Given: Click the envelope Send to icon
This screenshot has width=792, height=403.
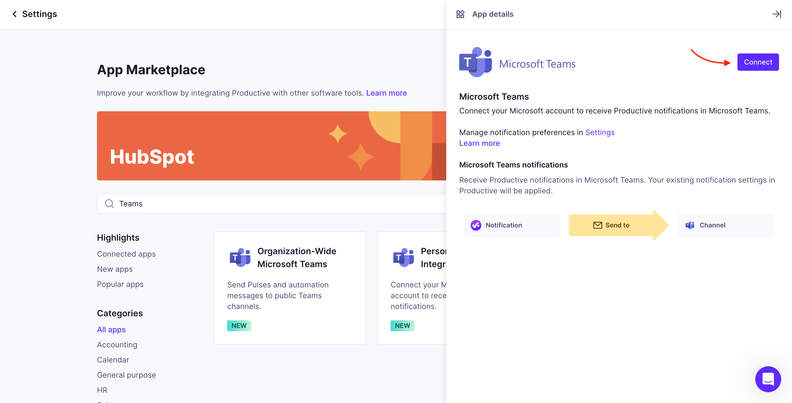Looking at the screenshot, I should pos(597,225).
